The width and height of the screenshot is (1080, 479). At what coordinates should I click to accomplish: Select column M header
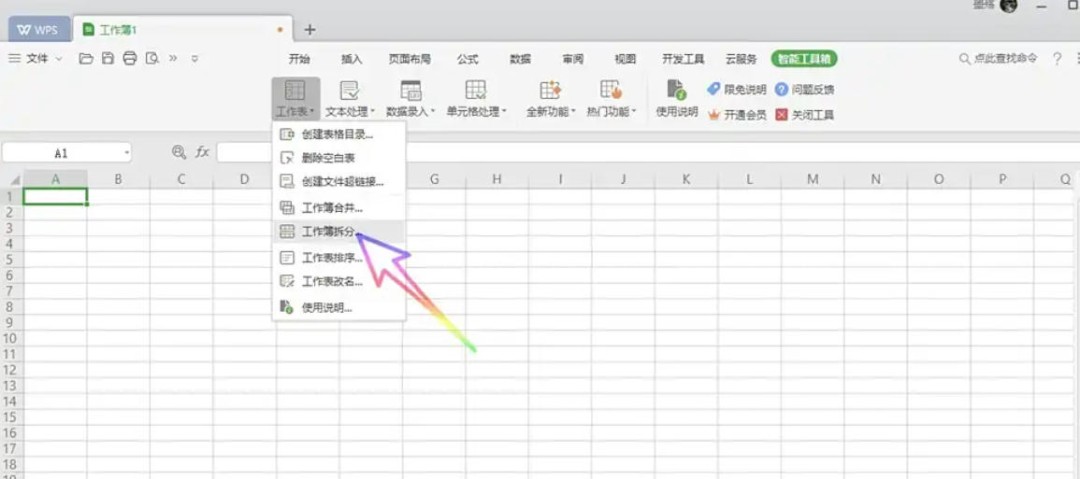(812, 179)
